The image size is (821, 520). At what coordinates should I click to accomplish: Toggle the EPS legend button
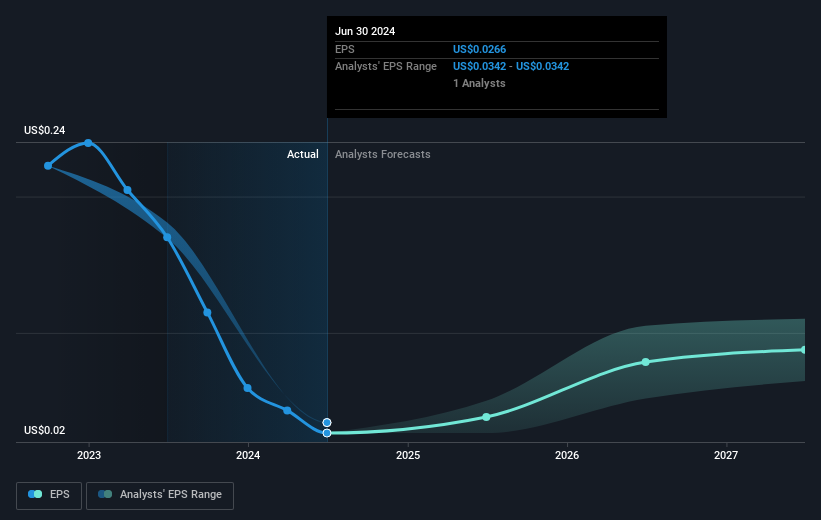tap(49, 495)
